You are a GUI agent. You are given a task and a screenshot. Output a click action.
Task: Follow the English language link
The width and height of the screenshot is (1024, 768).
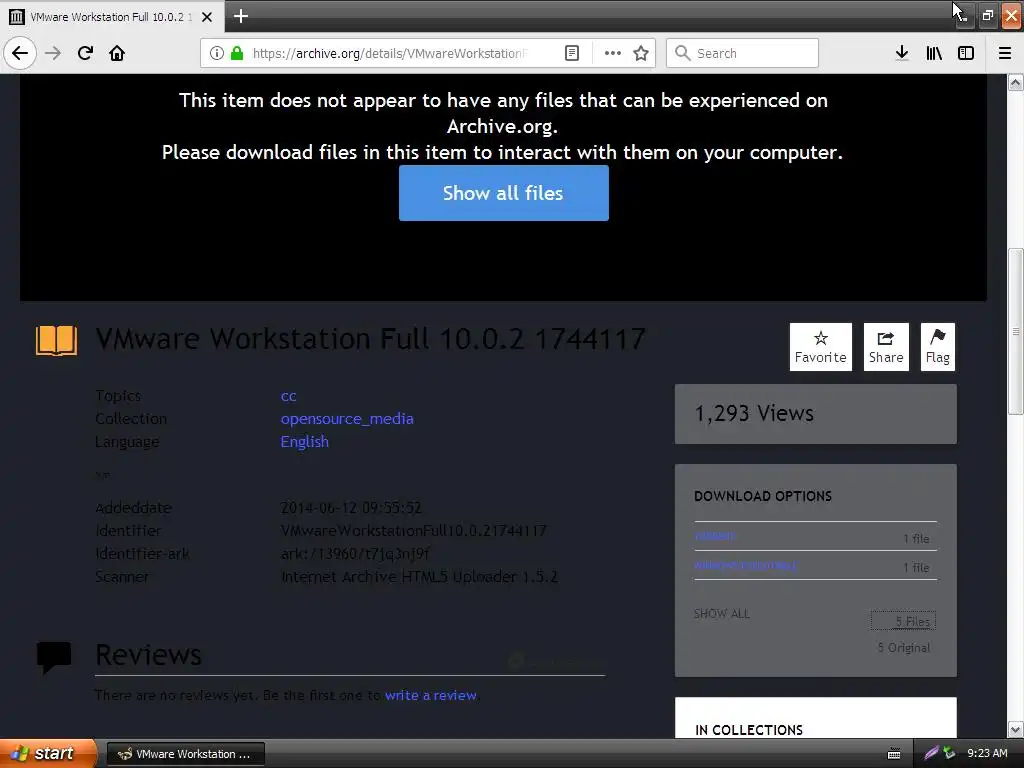click(304, 441)
